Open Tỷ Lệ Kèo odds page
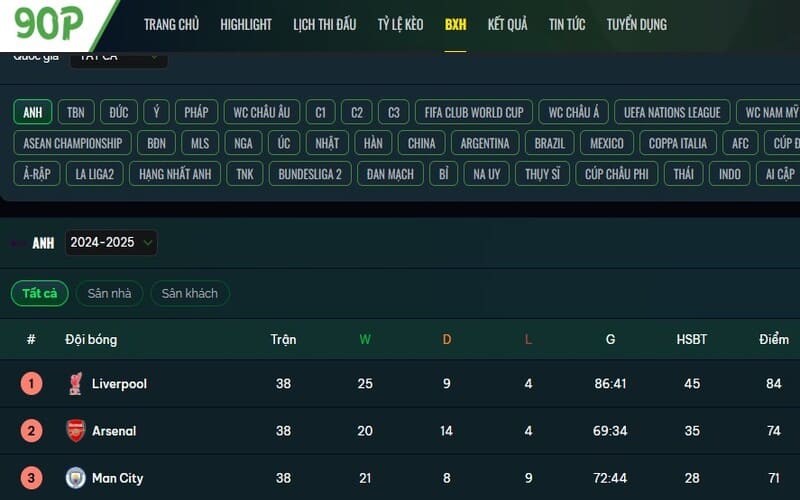 pos(401,24)
